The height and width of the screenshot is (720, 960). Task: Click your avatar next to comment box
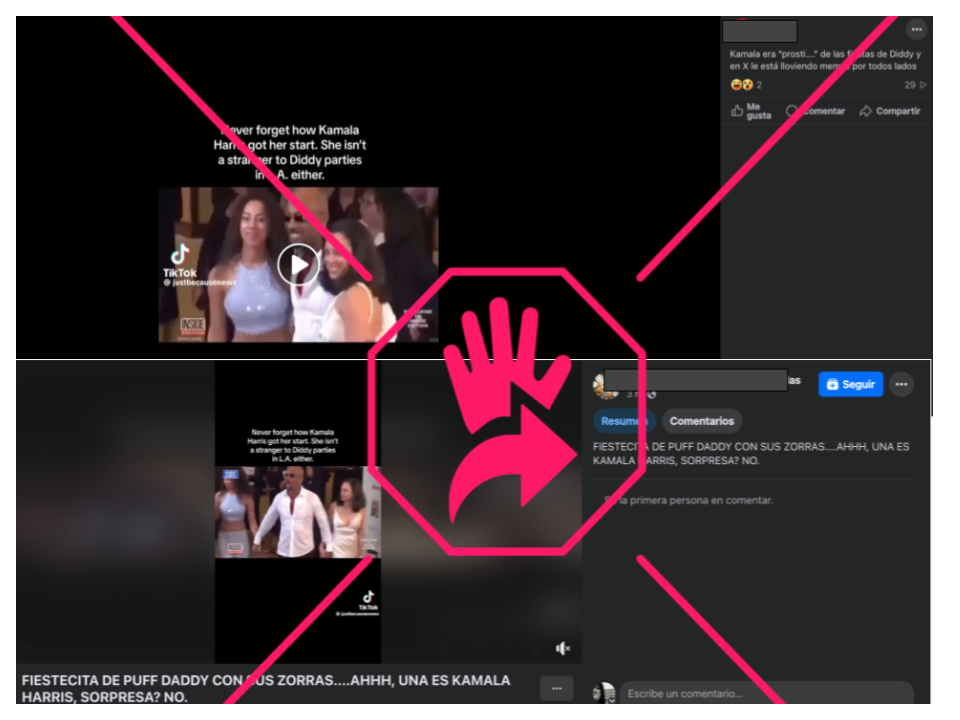click(603, 693)
